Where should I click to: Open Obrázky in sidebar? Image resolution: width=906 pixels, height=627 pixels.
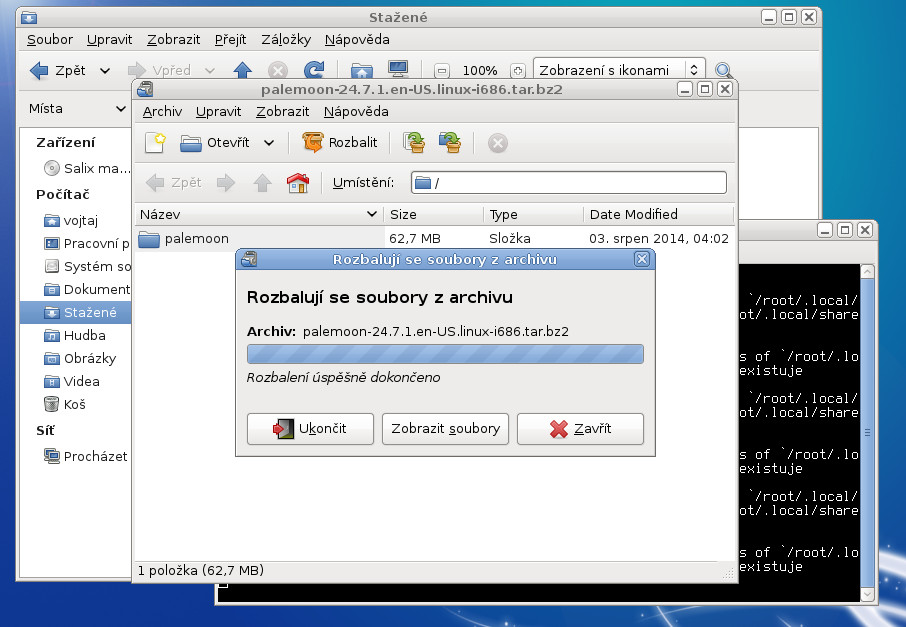coord(80,358)
